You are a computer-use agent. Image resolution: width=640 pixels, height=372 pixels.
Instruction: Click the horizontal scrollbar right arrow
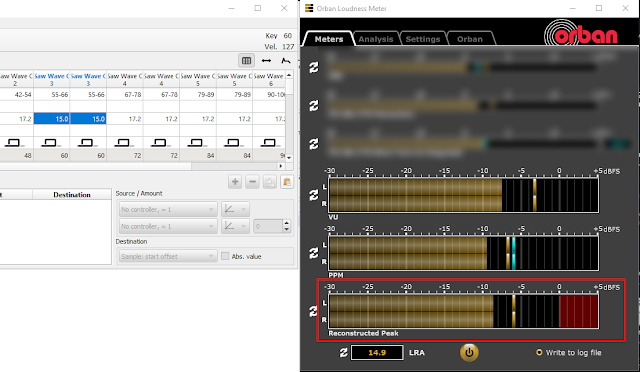point(281,166)
